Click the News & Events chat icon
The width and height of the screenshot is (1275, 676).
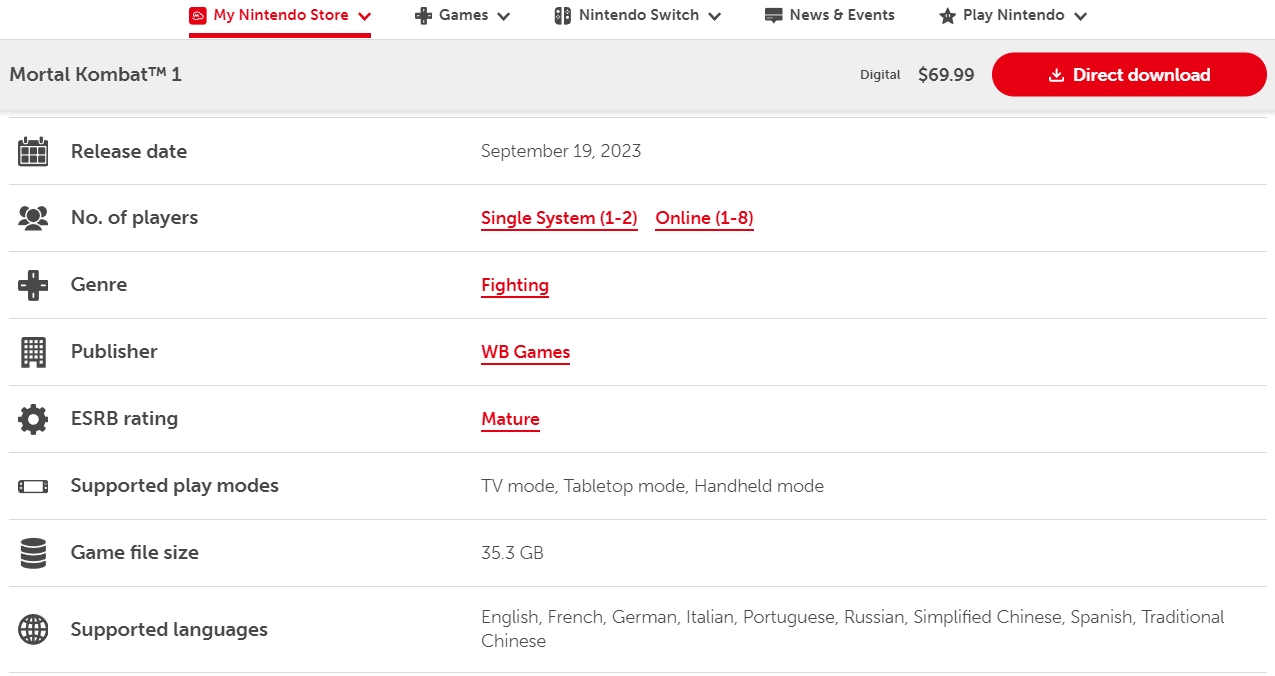pos(773,16)
